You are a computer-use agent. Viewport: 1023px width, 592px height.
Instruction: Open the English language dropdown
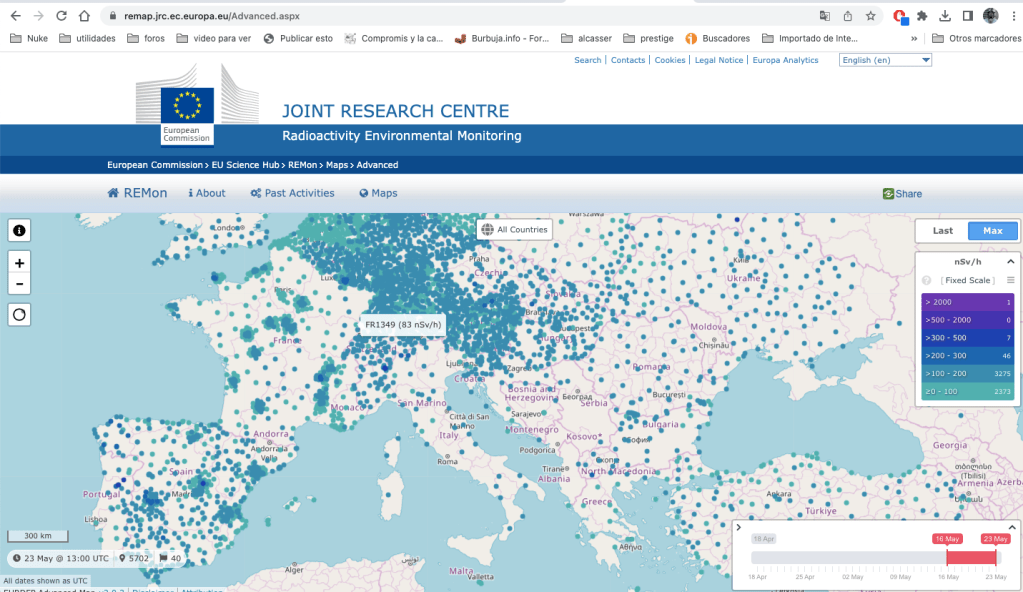point(885,60)
